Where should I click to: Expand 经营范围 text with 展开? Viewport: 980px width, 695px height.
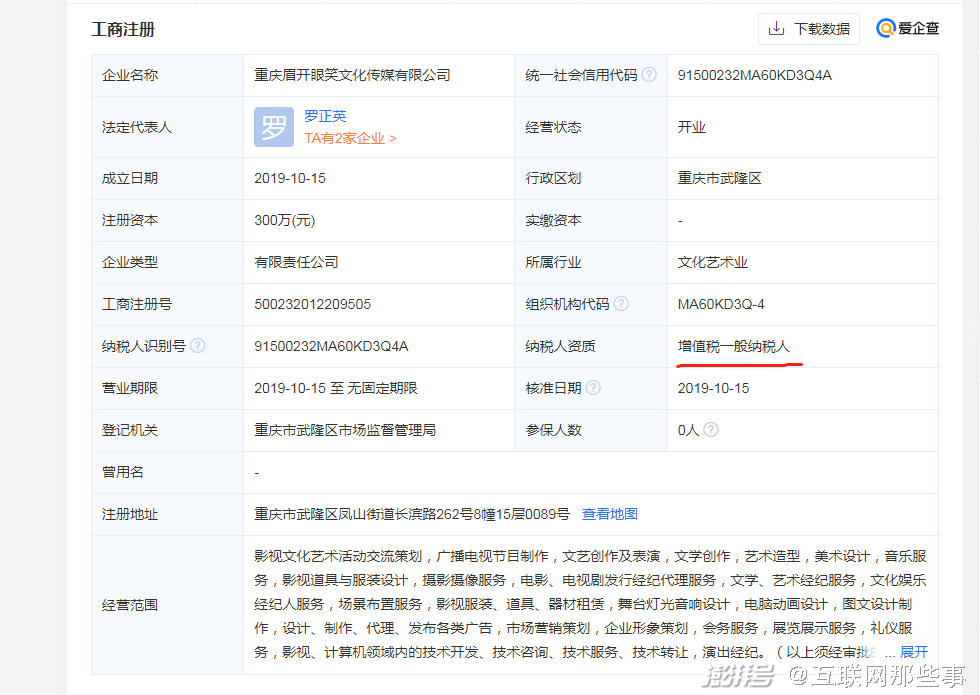point(913,652)
